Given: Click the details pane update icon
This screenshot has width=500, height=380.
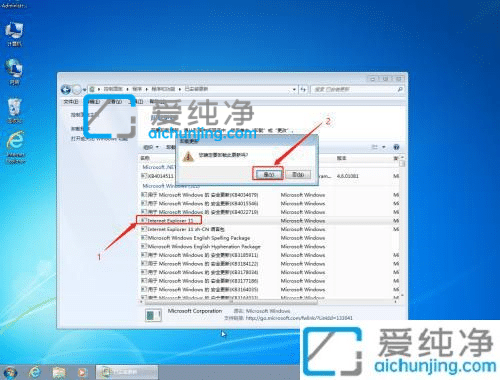Looking at the screenshot, I should pos(154,315).
